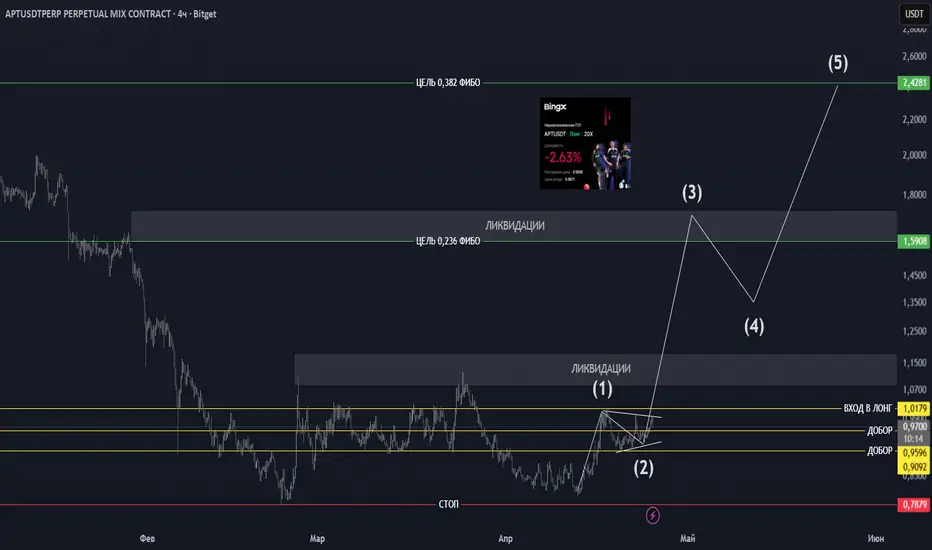The image size is (932, 550).
Task: Click the Июн date on time axis
Action: point(876,539)
